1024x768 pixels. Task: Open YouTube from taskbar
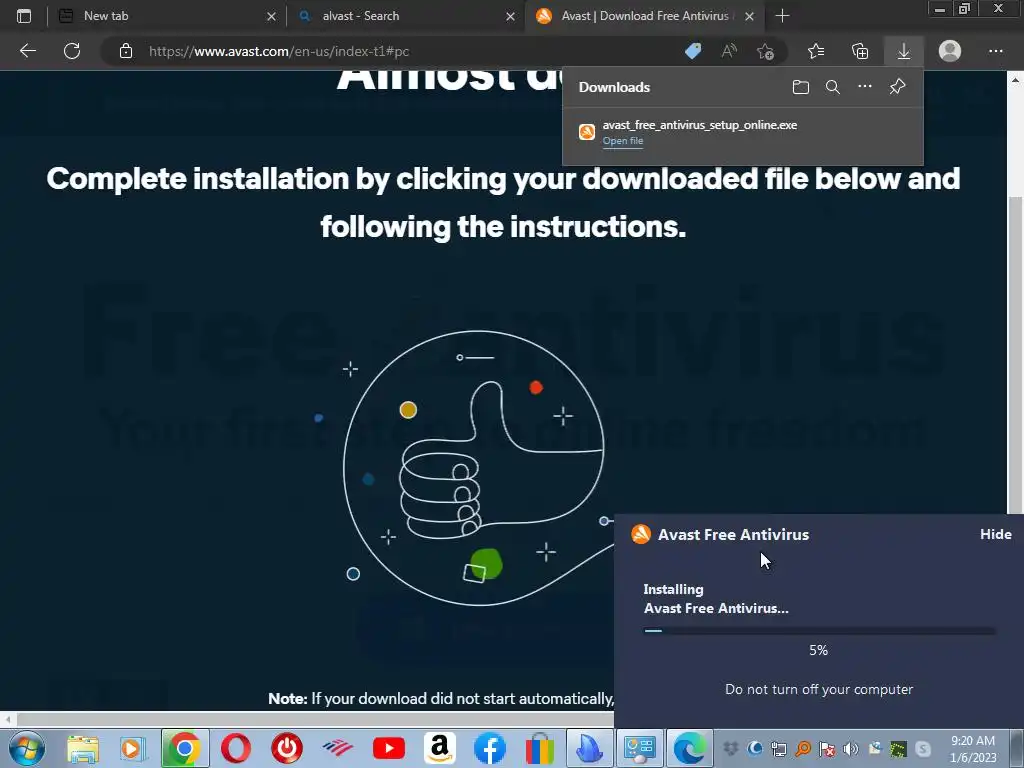[x=389, y=748]
